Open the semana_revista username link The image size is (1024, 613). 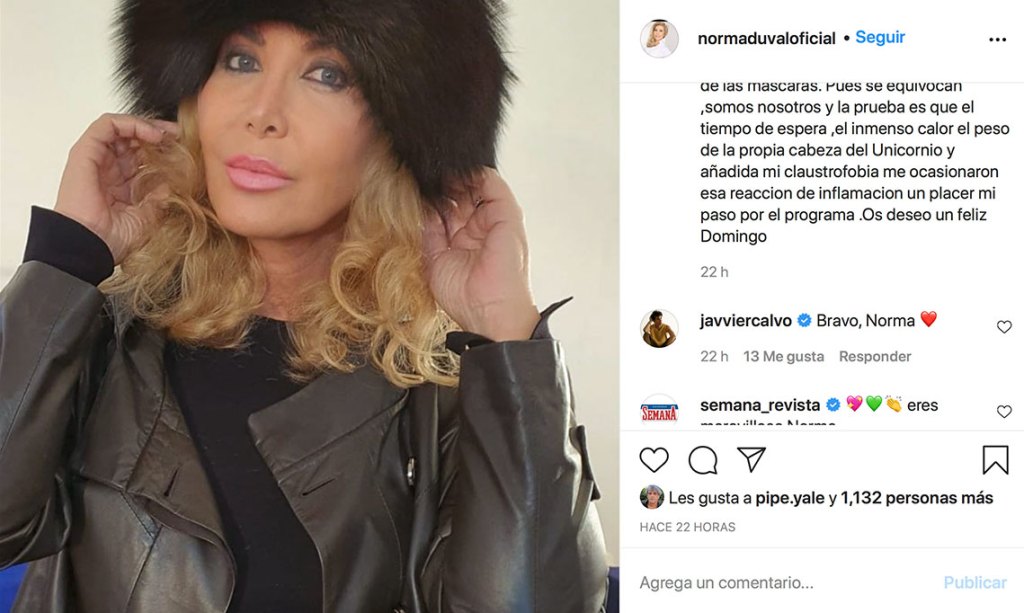tap(760, 405)
